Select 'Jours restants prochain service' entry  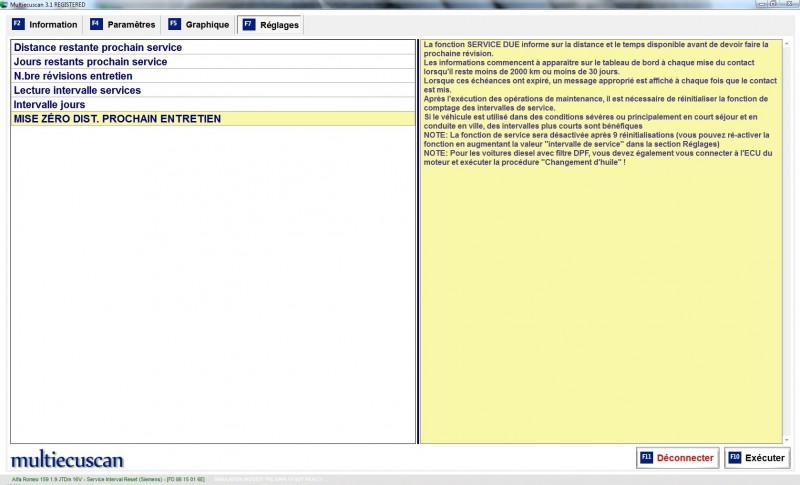[90, 62]
